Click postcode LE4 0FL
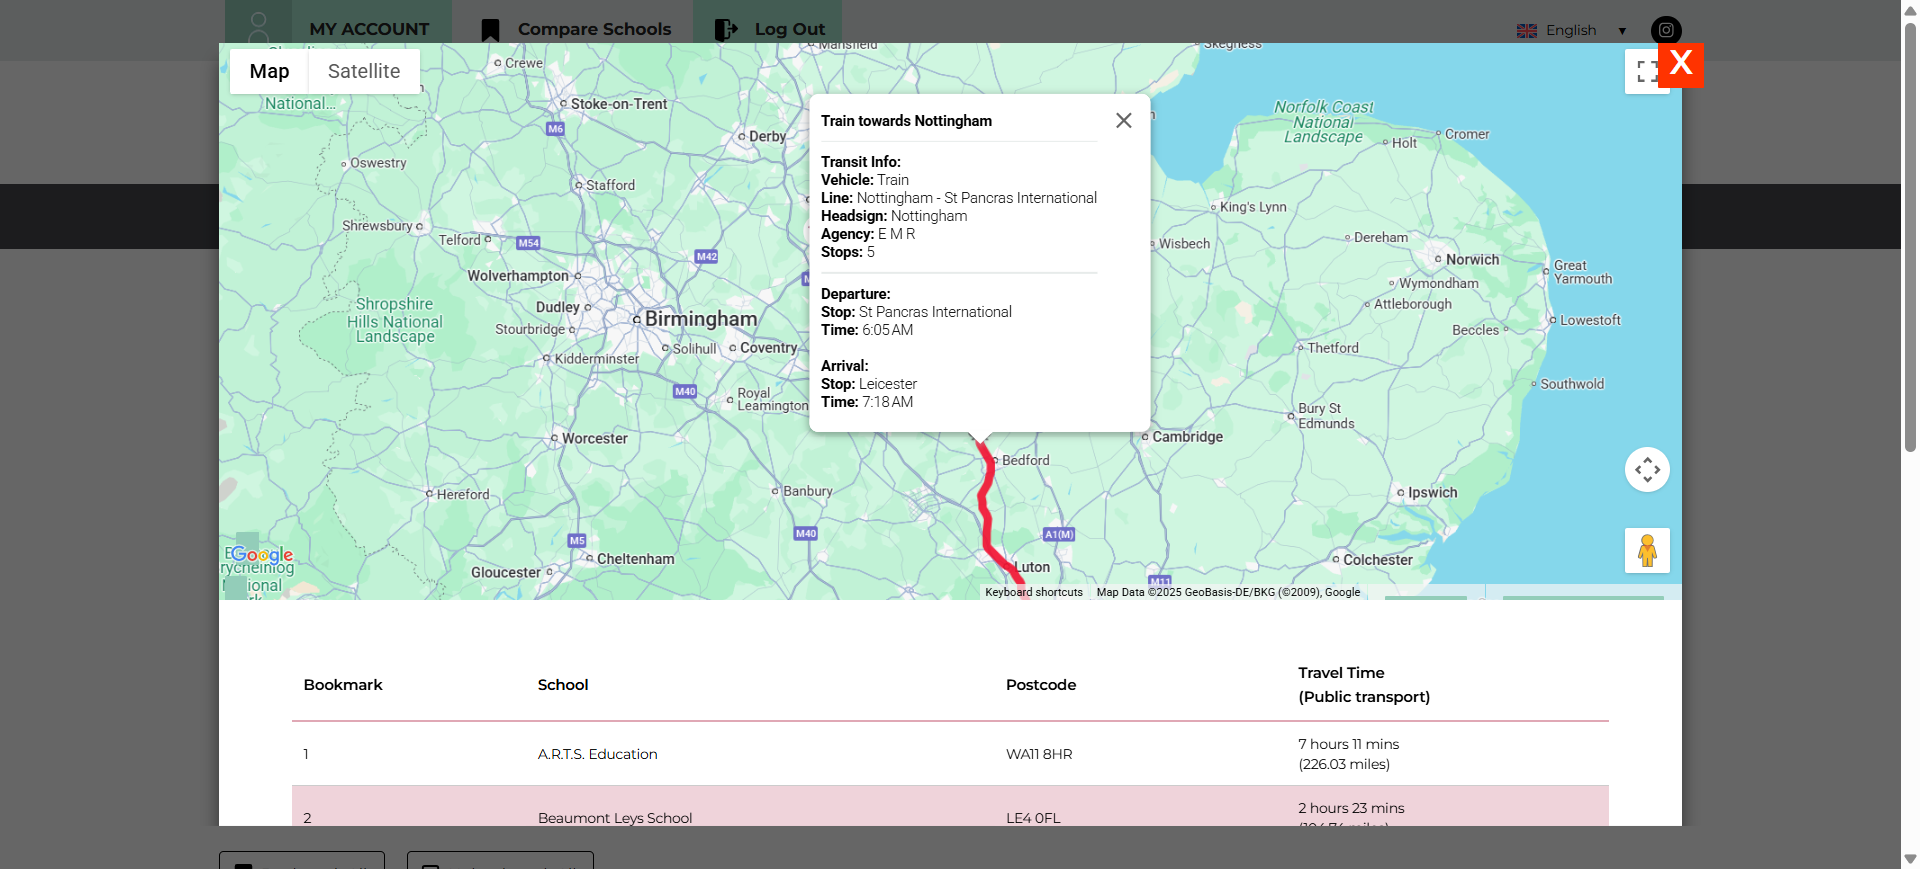 tap(1033, 818)
